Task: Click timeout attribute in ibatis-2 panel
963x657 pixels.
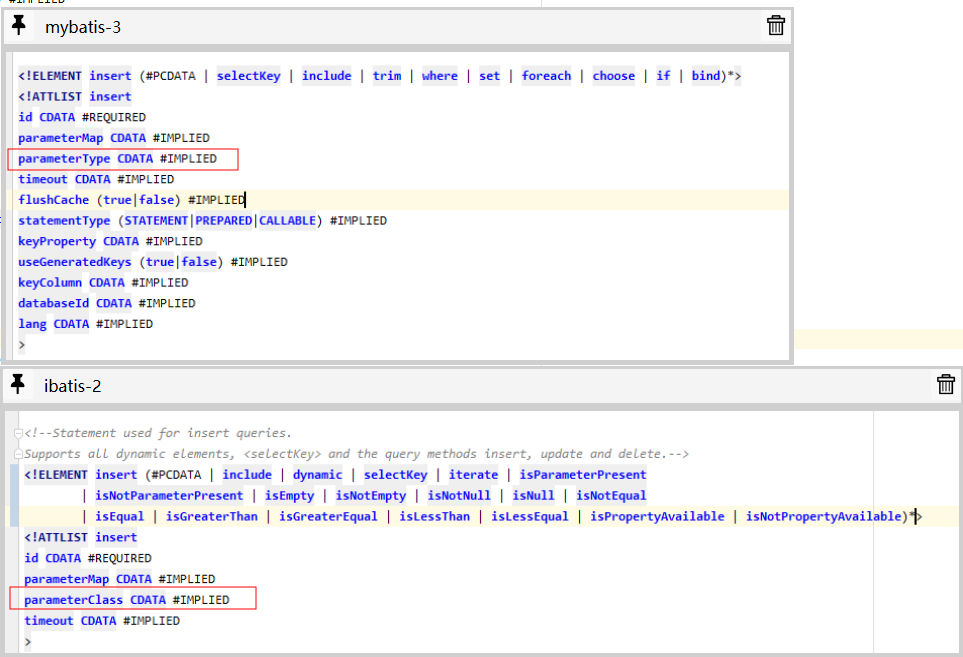Action: point(49,621)
